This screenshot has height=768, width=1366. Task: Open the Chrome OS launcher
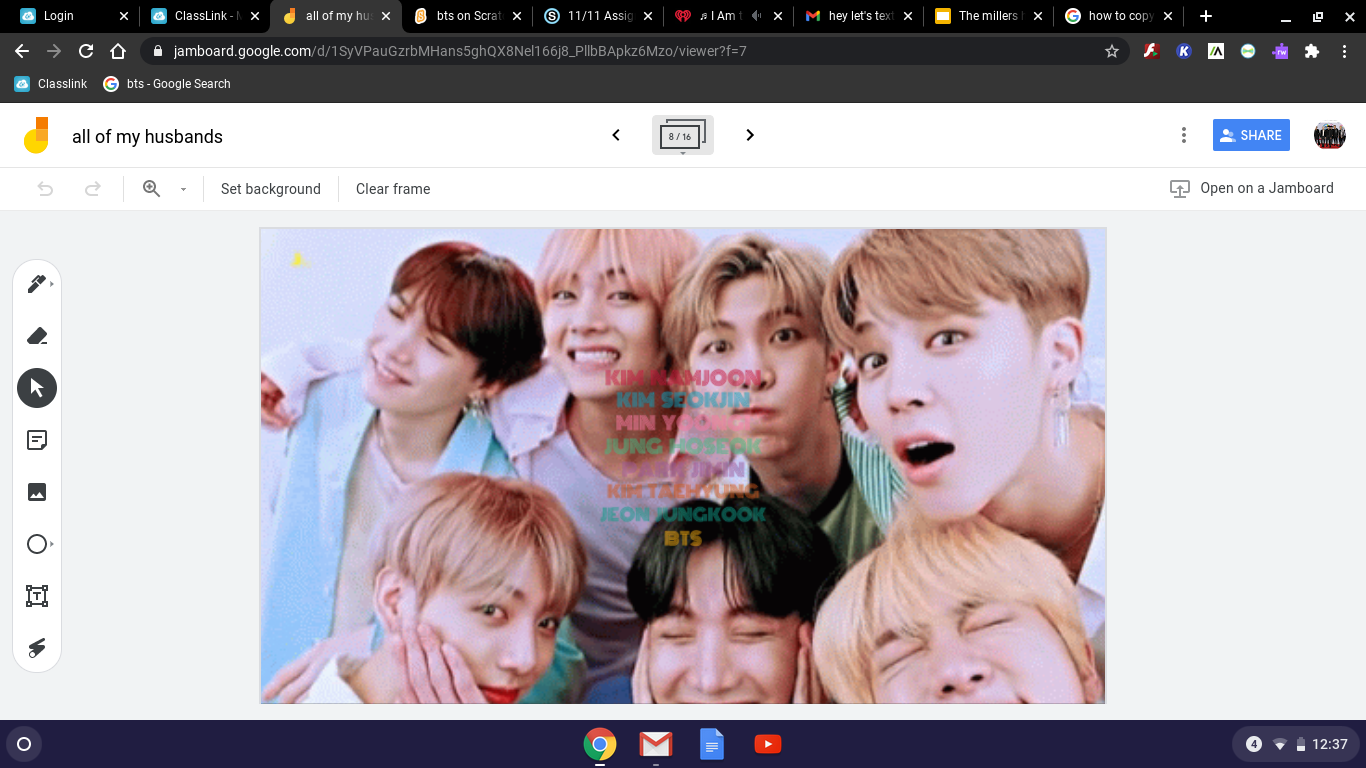pos(24,744)
